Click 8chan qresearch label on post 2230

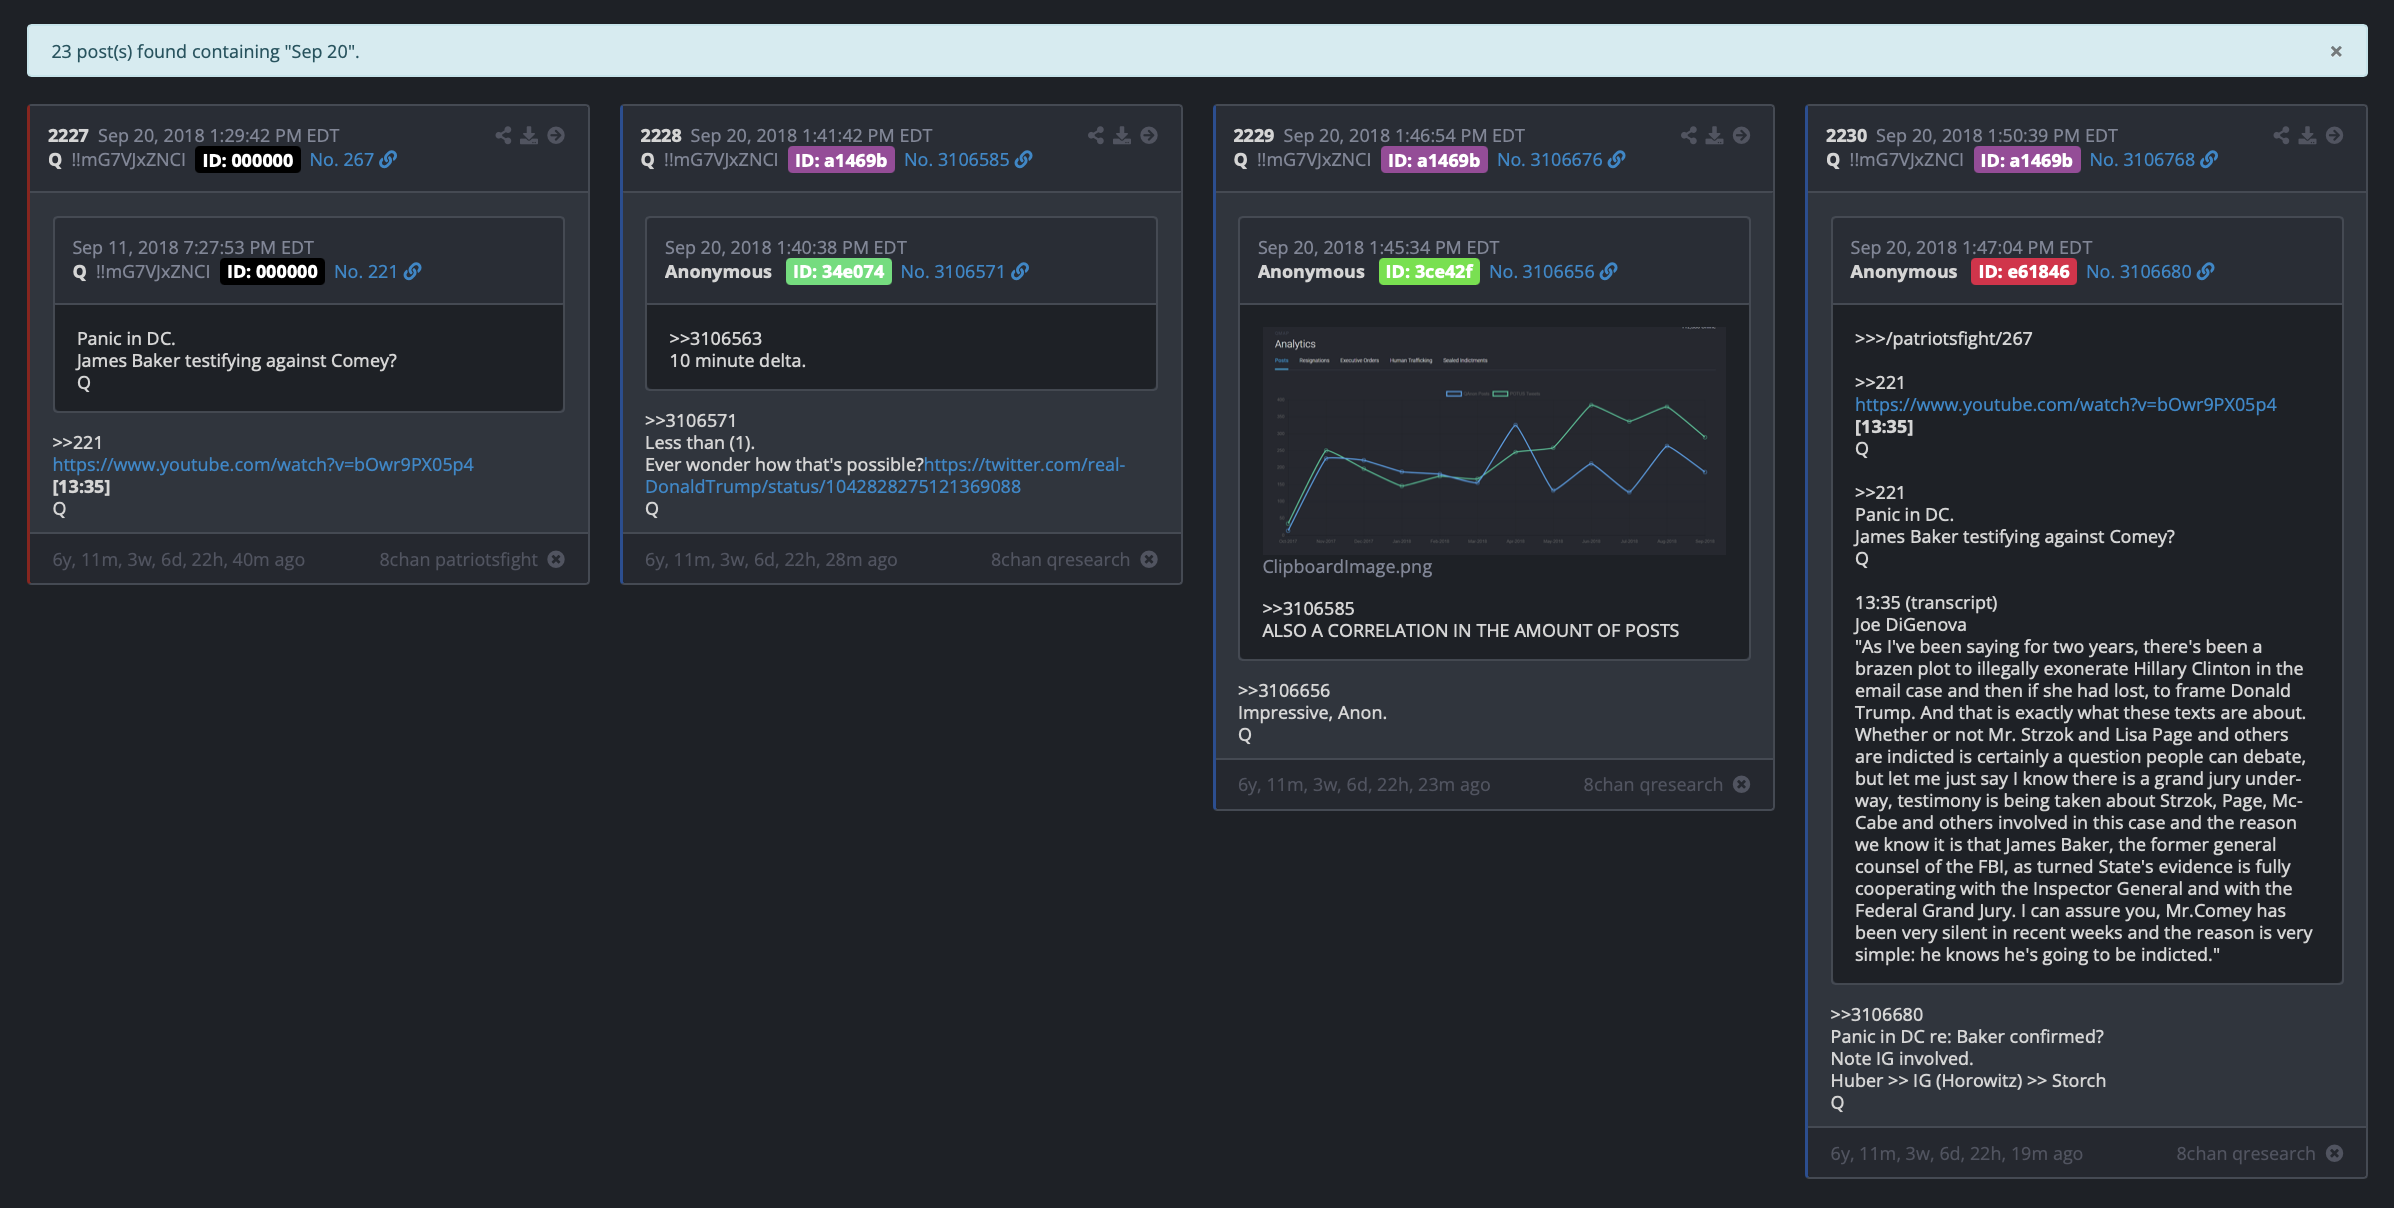point(2246,1154)
